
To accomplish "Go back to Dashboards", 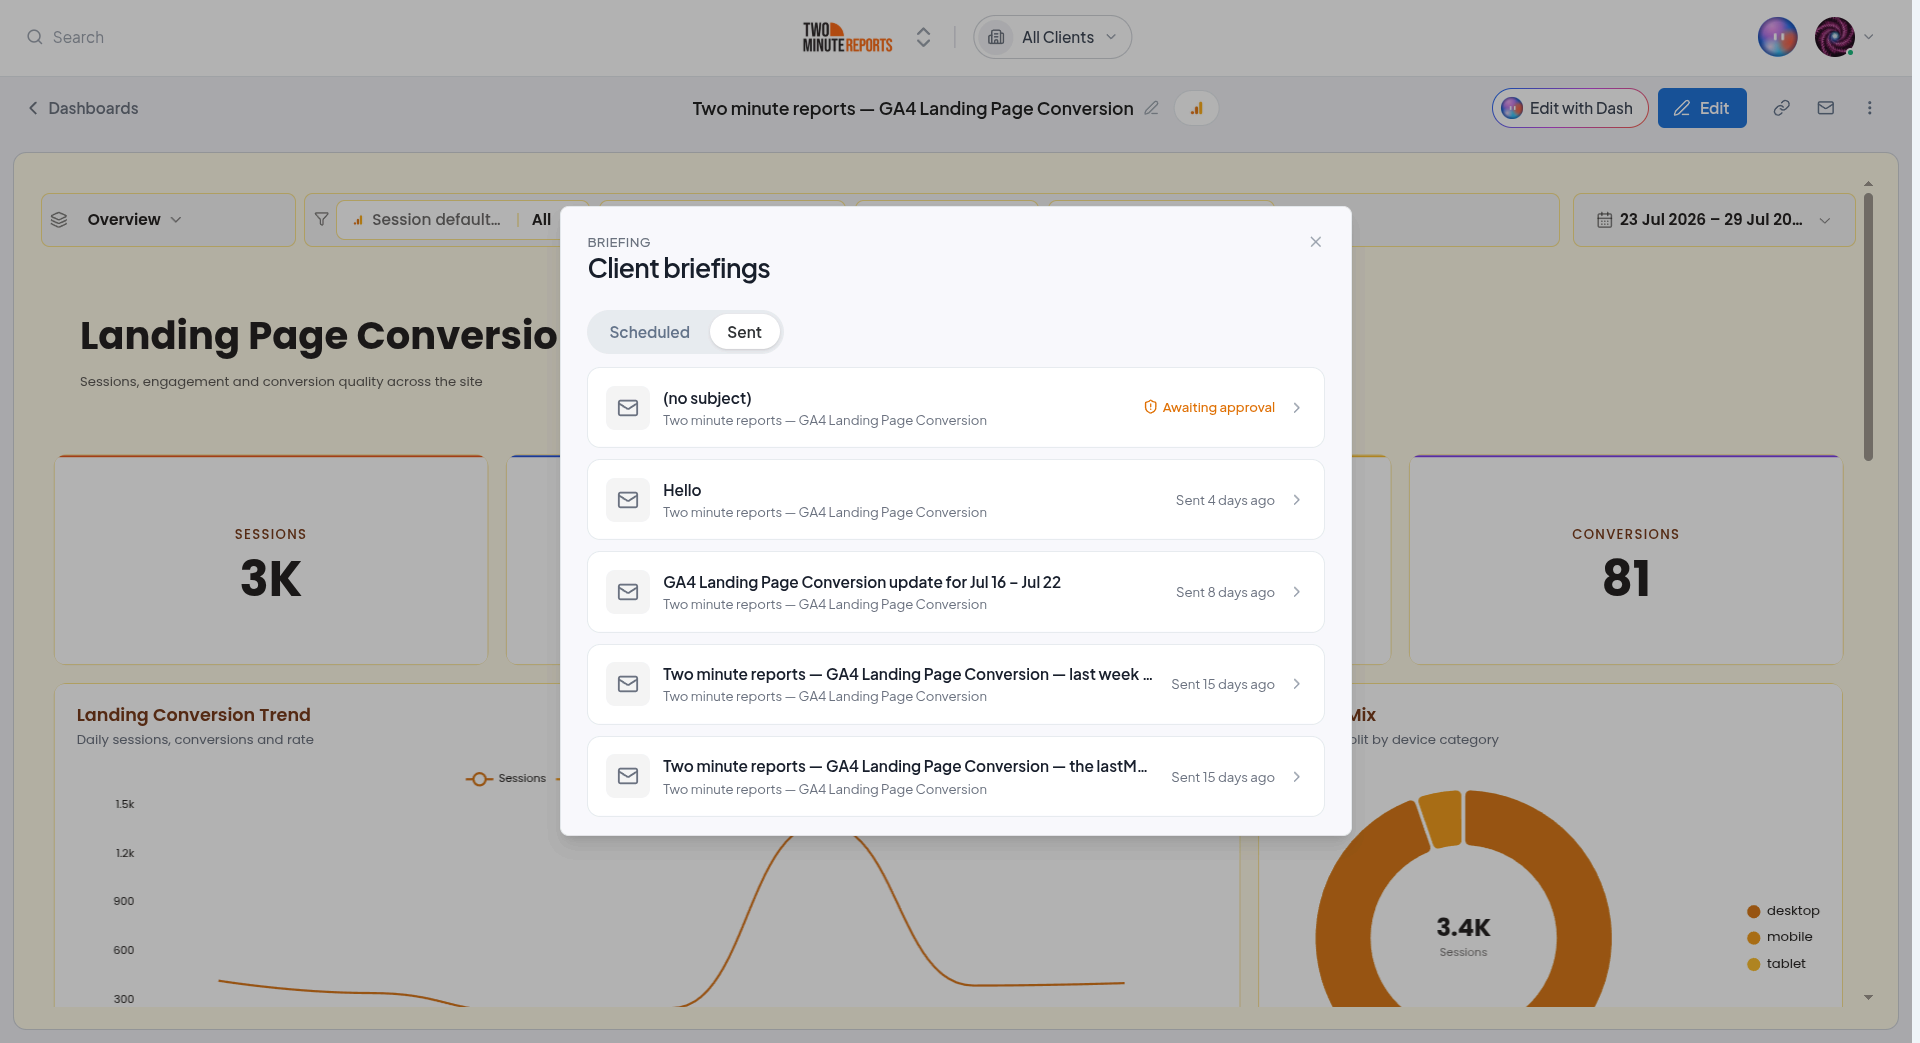I will point(83,108).
